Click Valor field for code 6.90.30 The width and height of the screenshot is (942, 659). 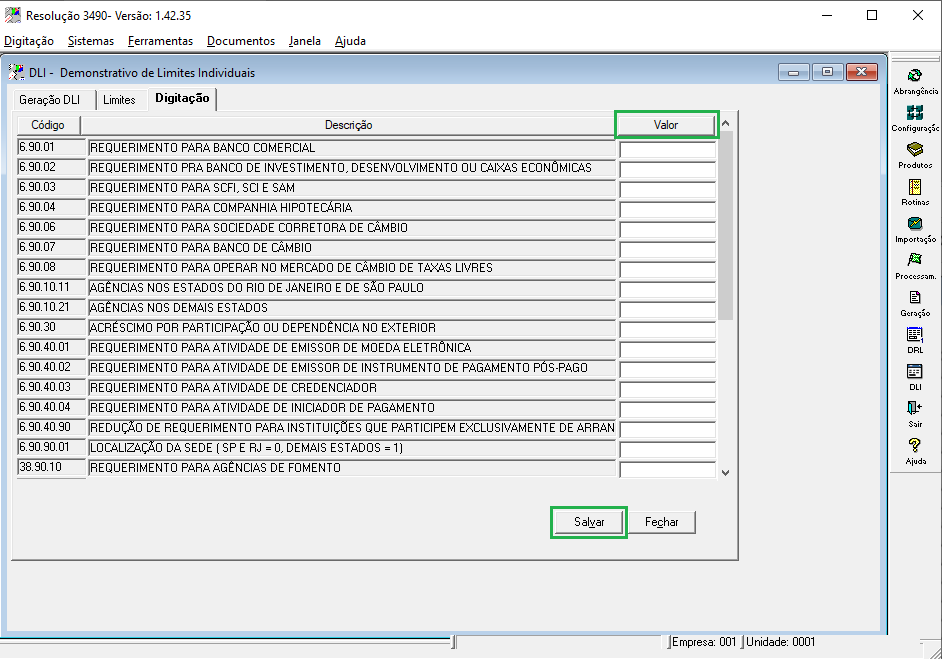click(667, 329)
